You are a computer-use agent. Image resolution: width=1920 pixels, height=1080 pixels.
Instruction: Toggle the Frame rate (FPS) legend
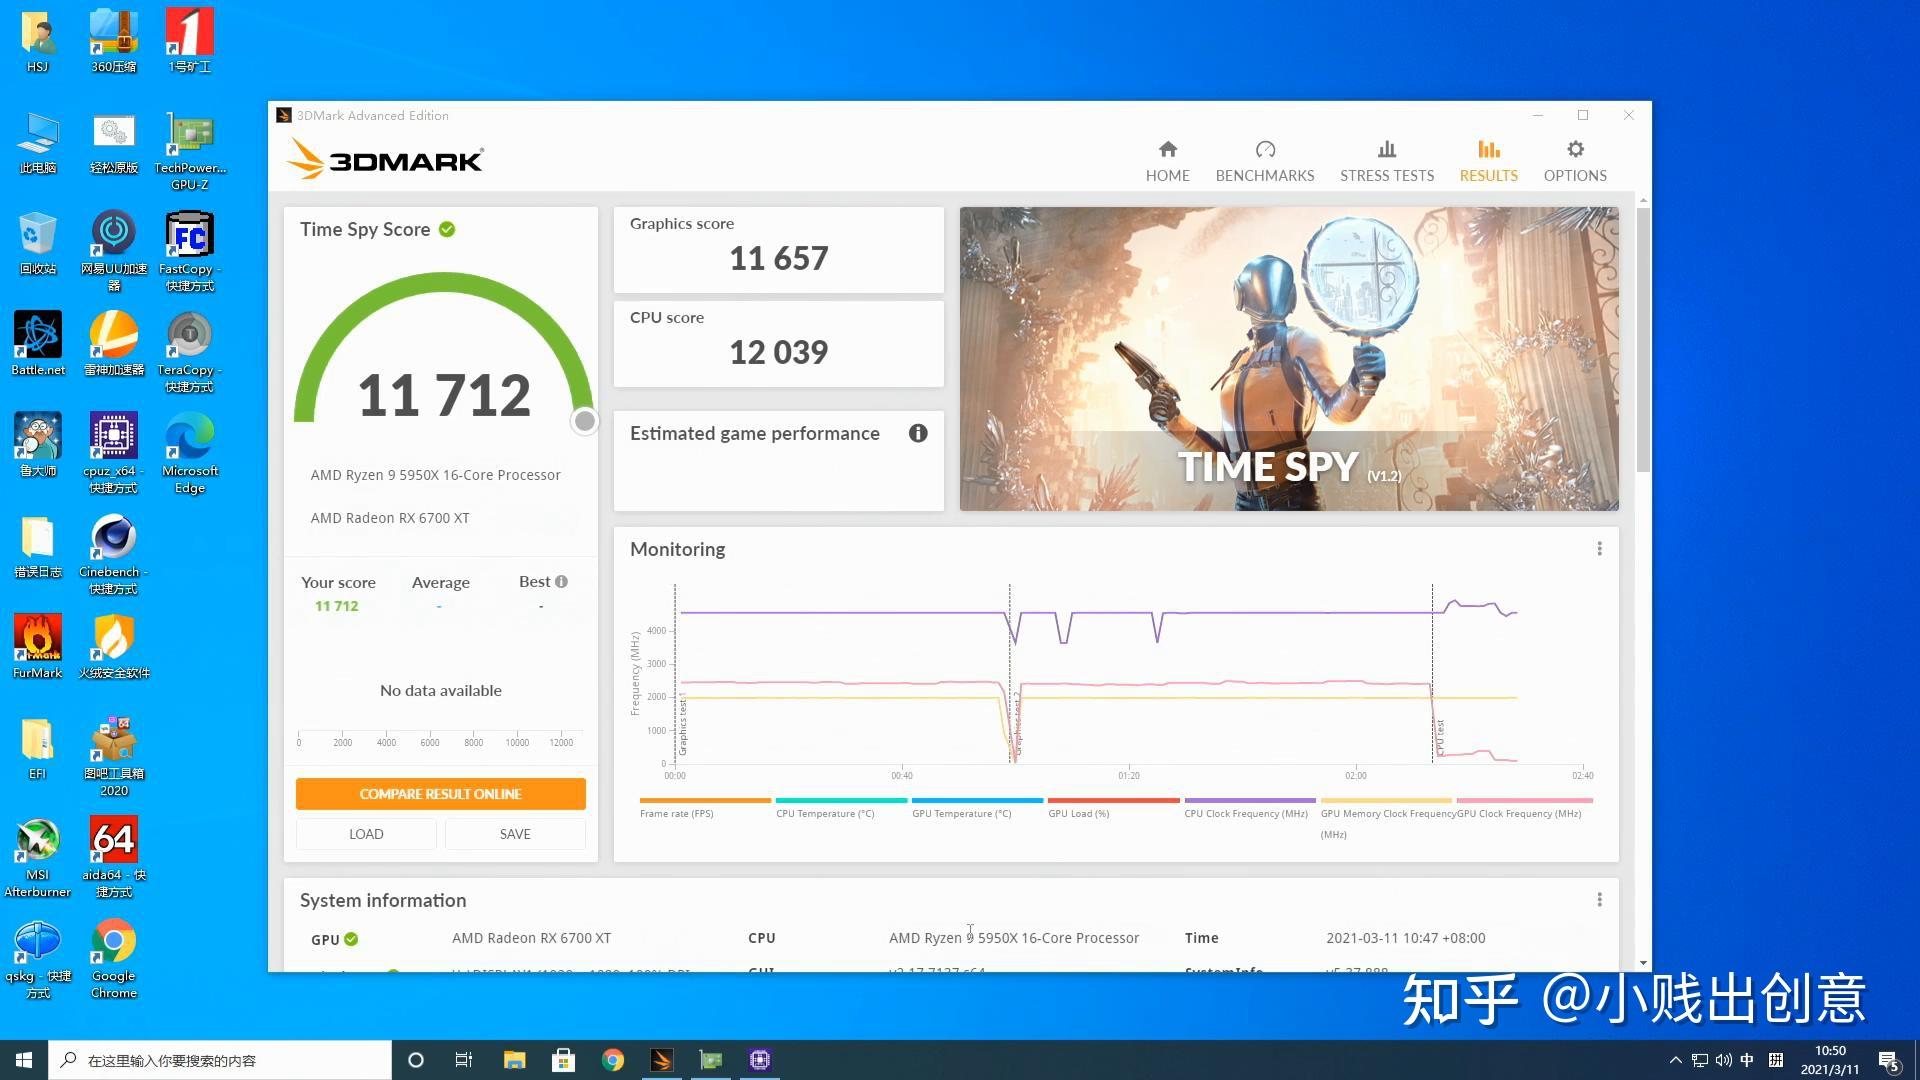click(705, 808)
